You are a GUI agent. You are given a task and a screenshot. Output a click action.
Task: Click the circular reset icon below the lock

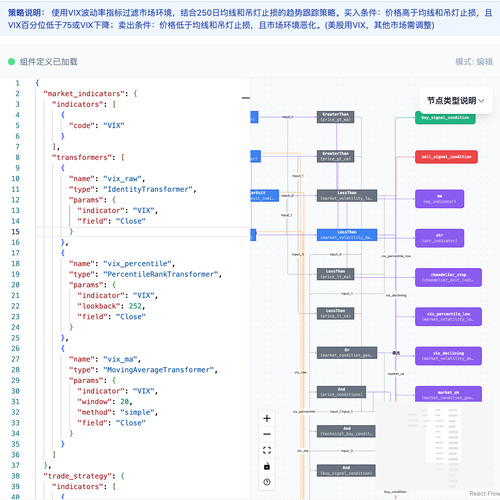[x=267, y=482]
